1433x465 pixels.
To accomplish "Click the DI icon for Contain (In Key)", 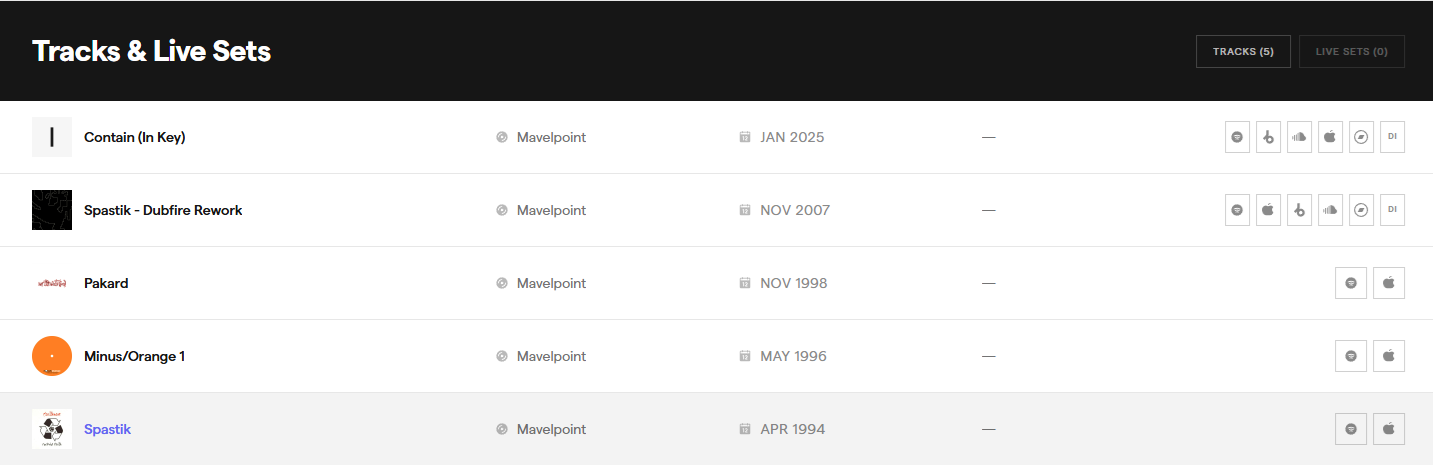I will tap(1392, 137).
